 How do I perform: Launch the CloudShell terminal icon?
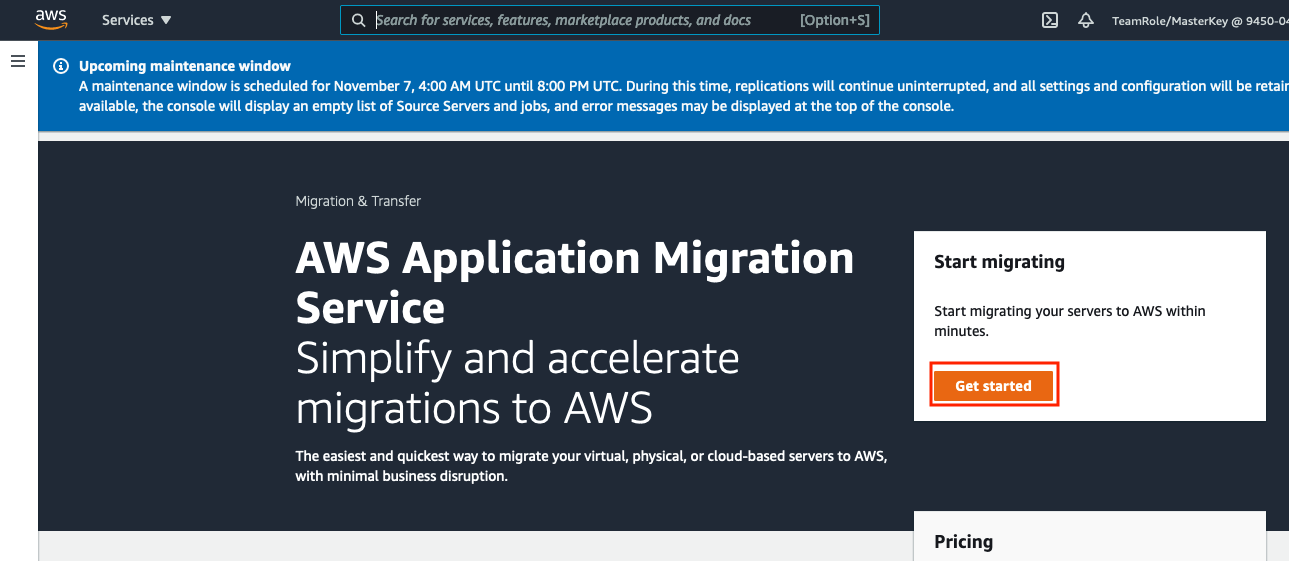tap(1050, 20)
